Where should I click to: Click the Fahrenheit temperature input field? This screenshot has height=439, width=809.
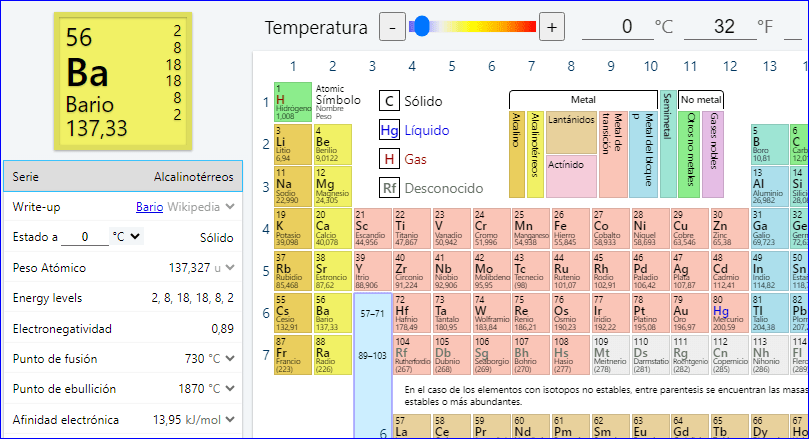(720, 26)
